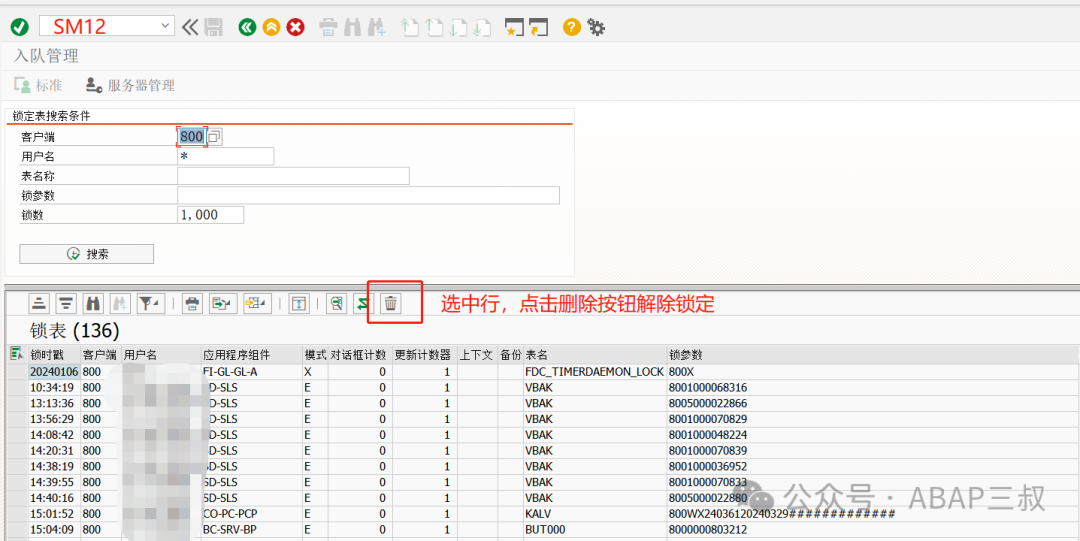Click the 锁数 input field
1080x541 pixels.
pyautogui.click(x=210, y=215)
